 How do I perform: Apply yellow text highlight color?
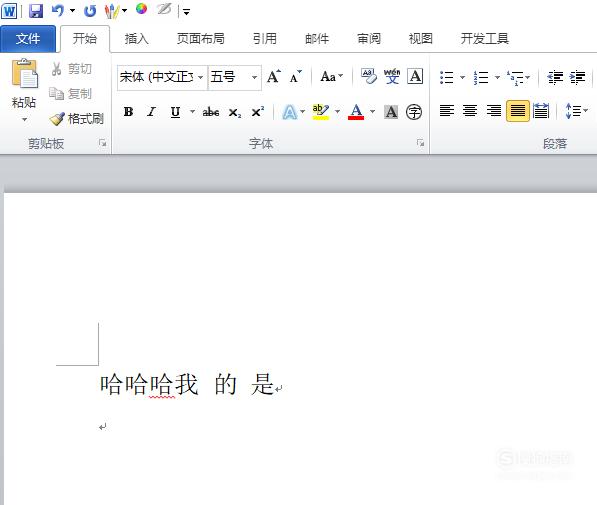(x=321, y=112)
